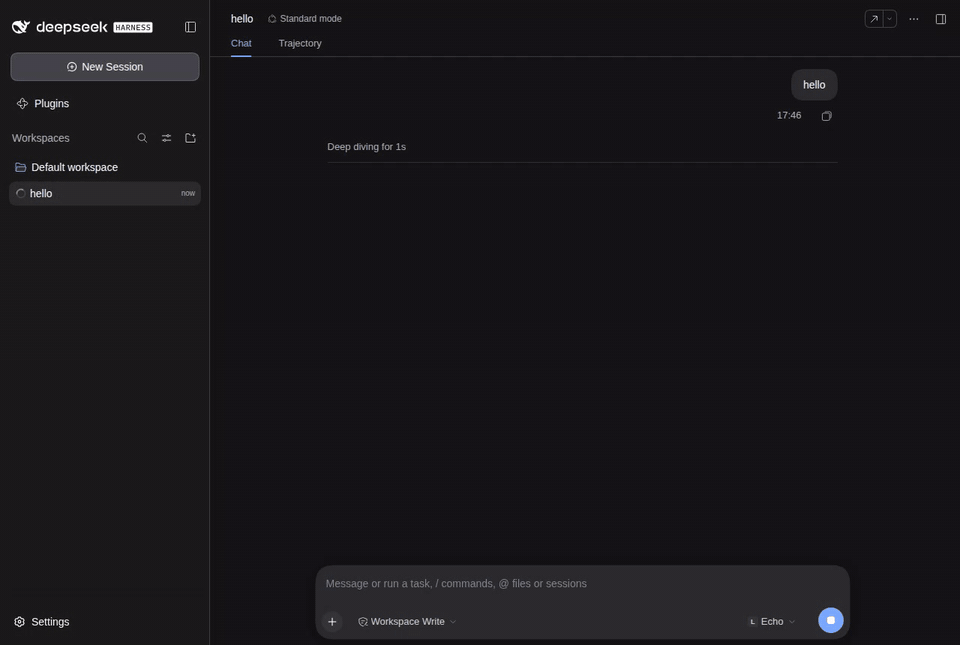This screenshot has height=645, width=960.
Task: Add a new workspace folder icon
Action: click(x=190, y=138)
